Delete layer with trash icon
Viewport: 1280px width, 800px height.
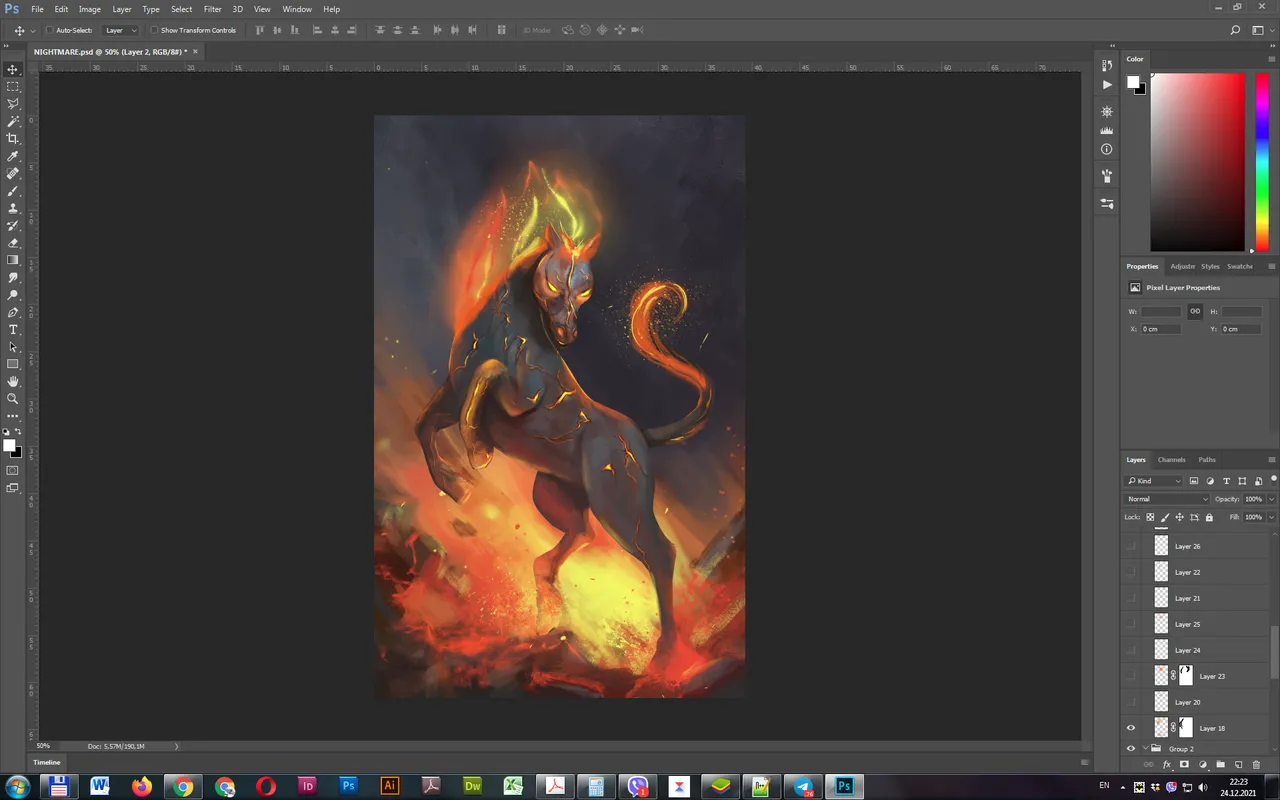(1257, 765)
